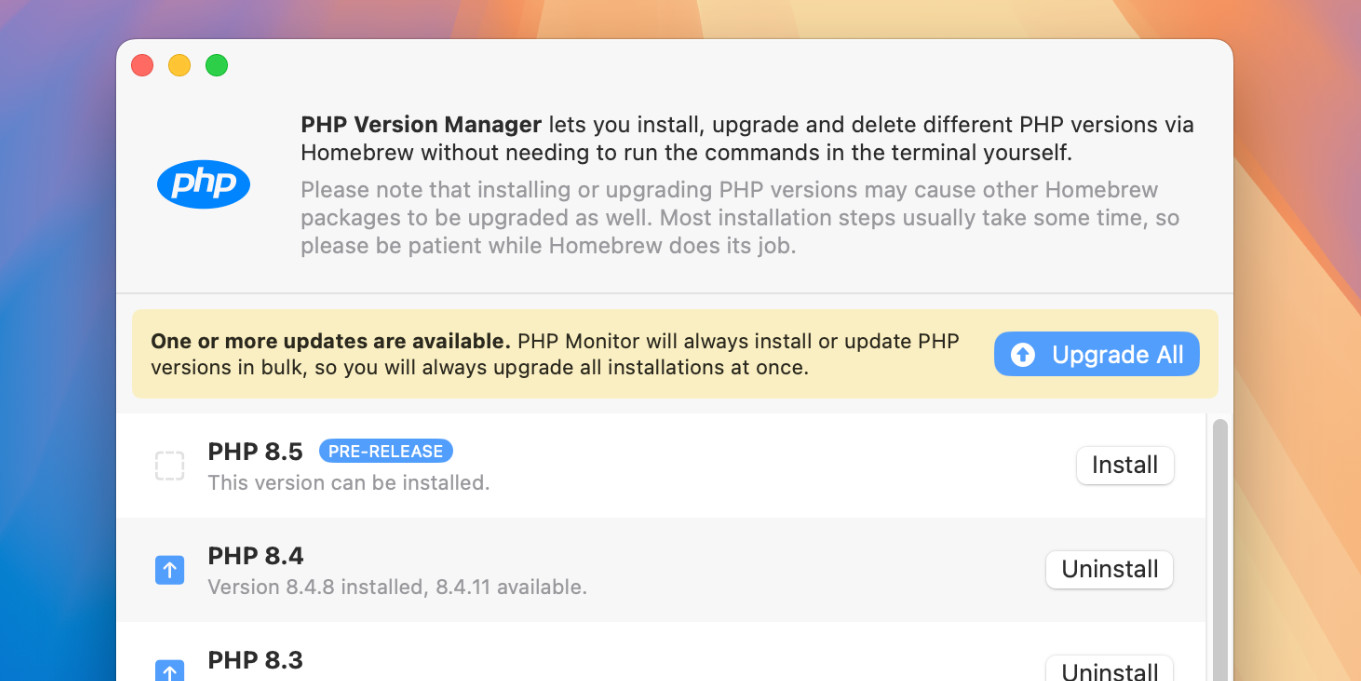The width and height of the screenshot is (1361, 681).
Task: Install PHP 8.5
Action: (1124, 465)
